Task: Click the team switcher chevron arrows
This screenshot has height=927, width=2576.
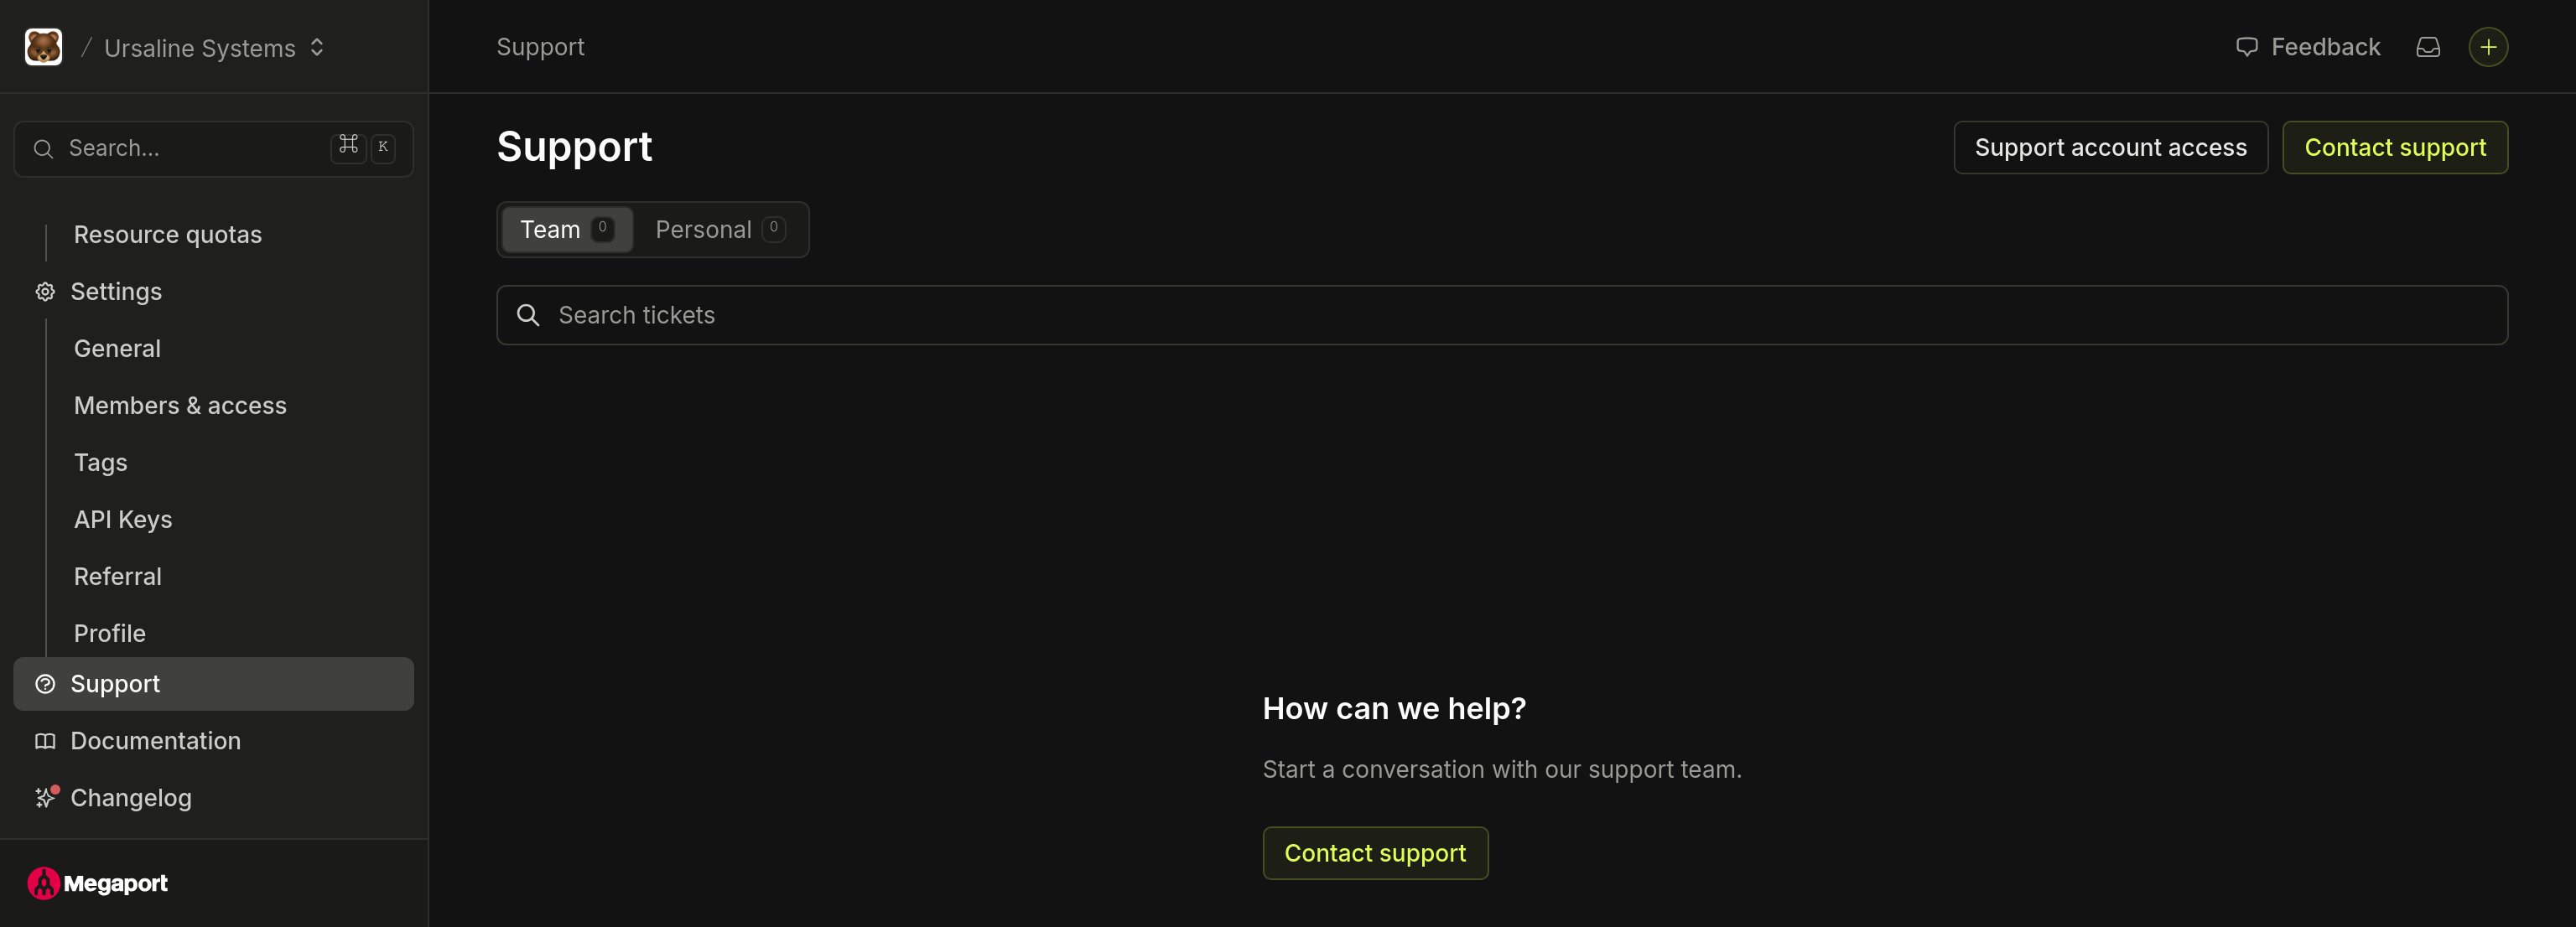Action: (x=317, y=48)
